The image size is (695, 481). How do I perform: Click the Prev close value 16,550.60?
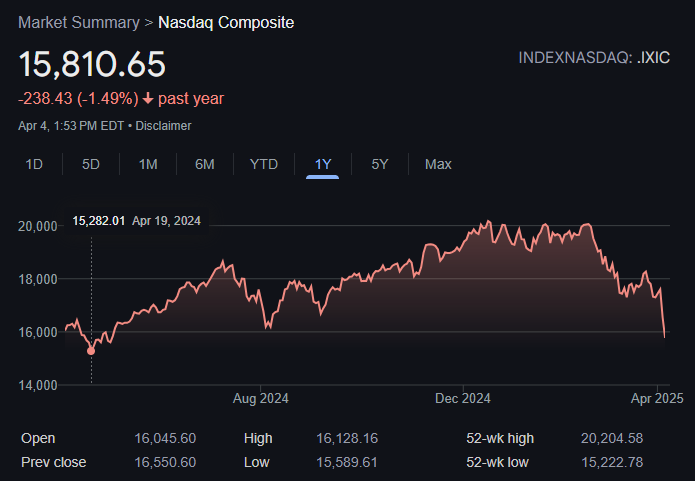165,462
